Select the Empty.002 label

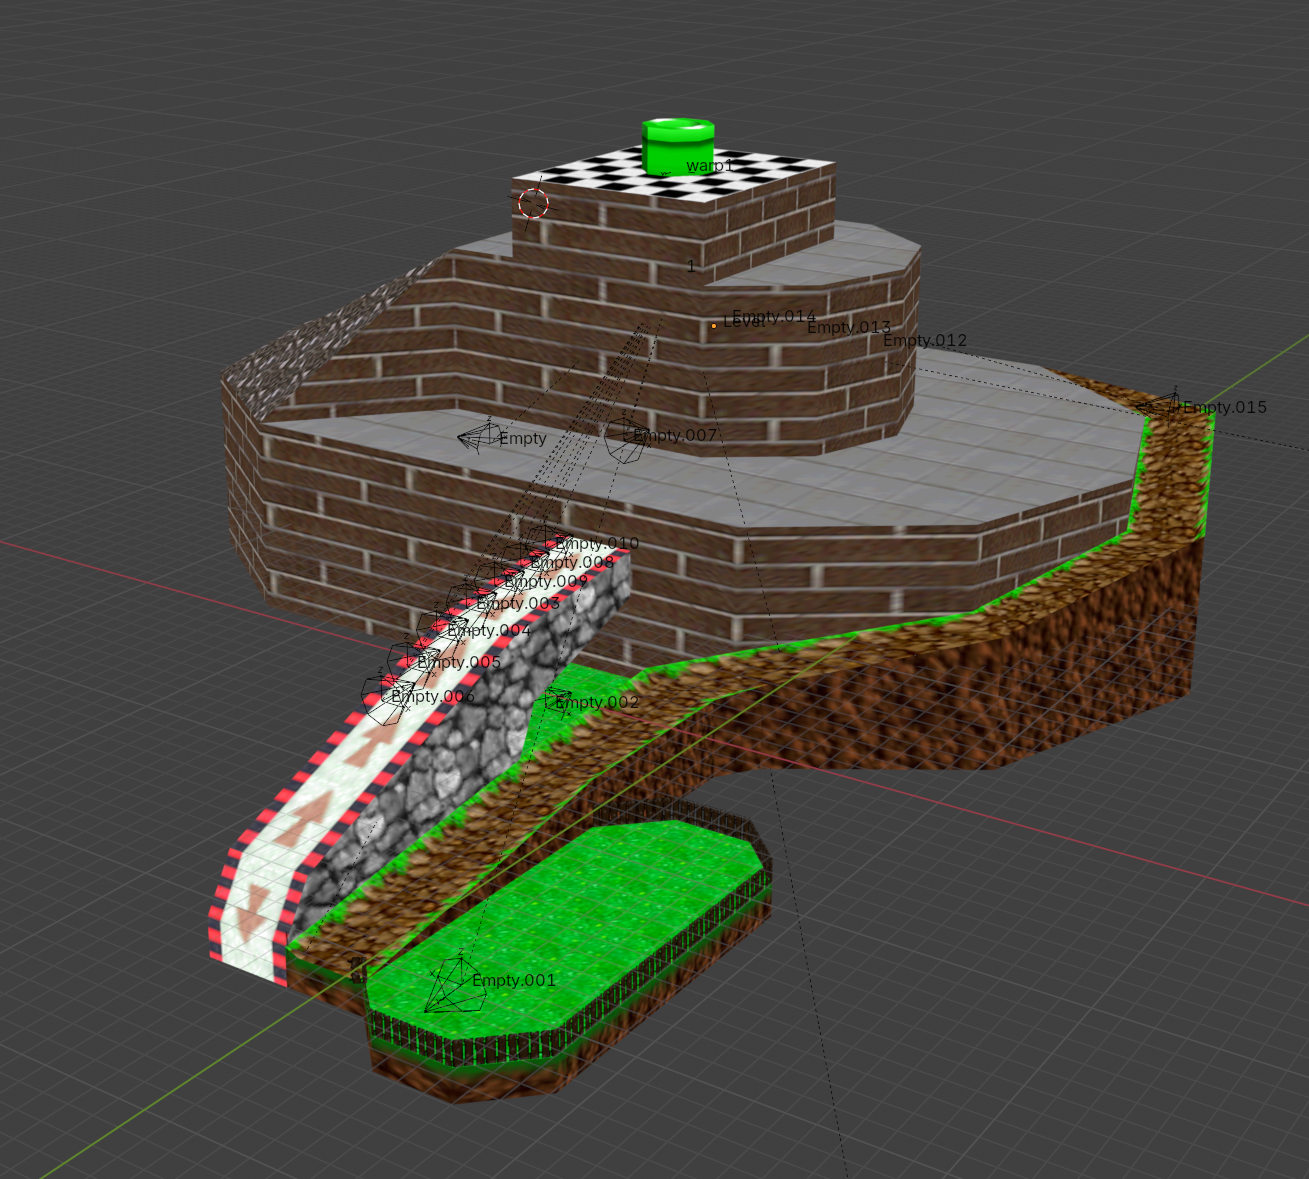[597, 702]
